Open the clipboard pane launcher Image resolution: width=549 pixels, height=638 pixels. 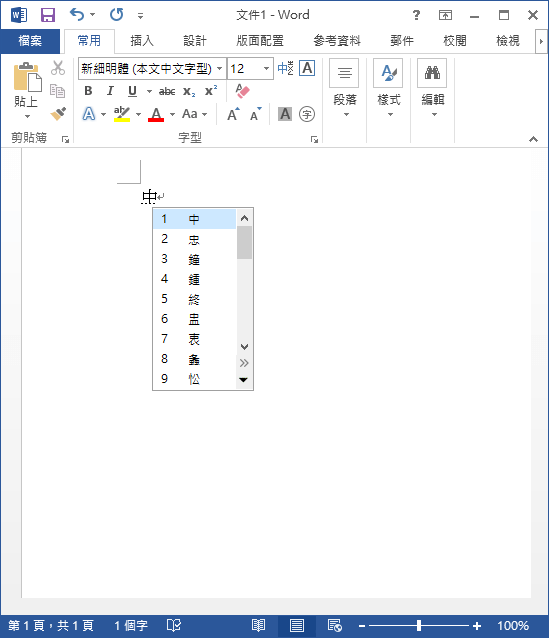pos(65,140)
